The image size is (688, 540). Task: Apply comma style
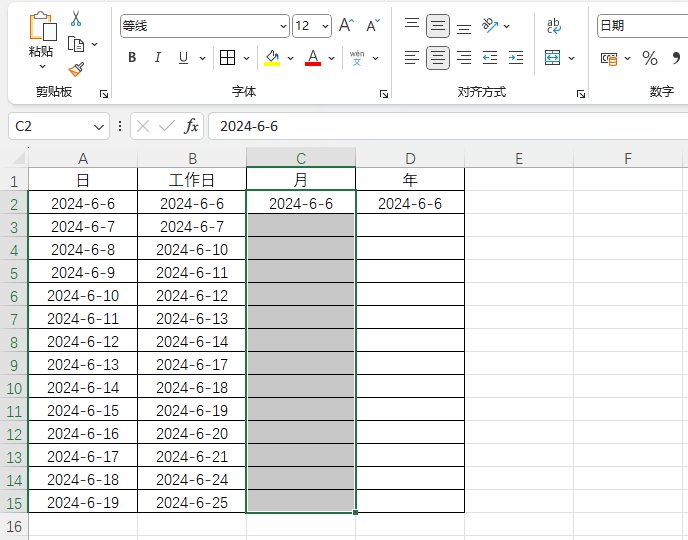(676, 57)
